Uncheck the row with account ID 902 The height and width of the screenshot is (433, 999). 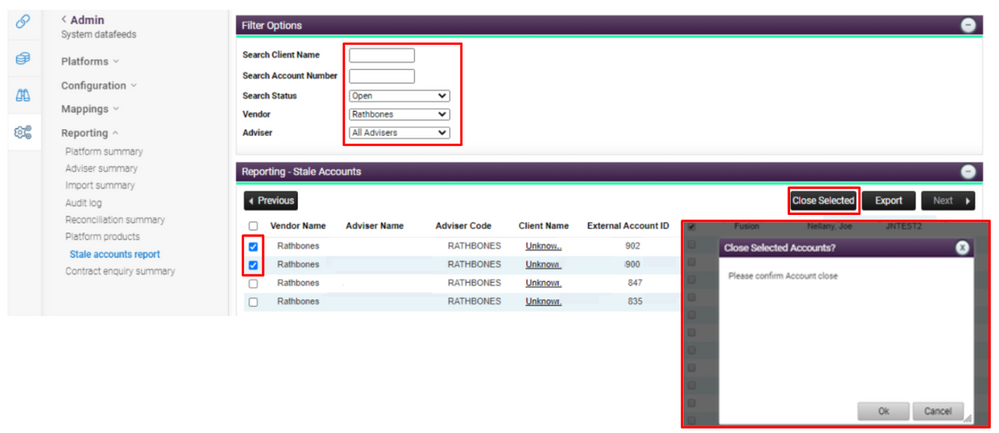point(253,247)
